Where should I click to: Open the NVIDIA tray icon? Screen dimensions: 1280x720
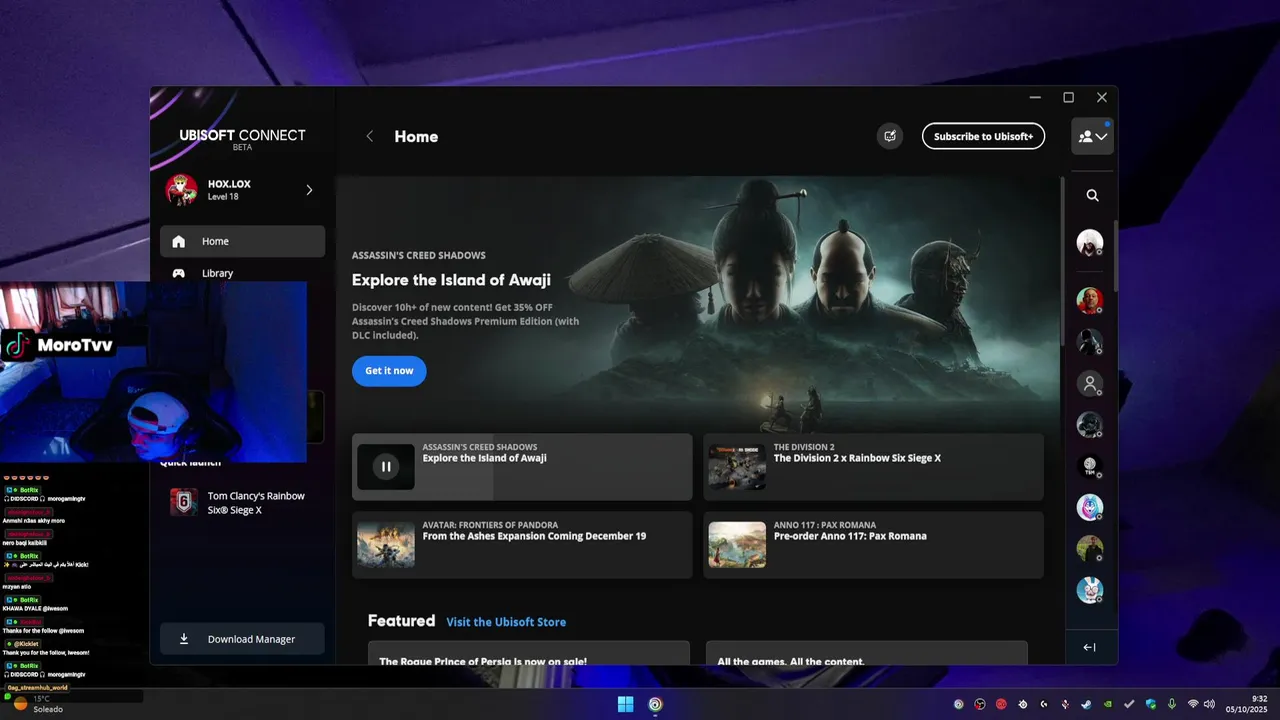(1108, 704)
